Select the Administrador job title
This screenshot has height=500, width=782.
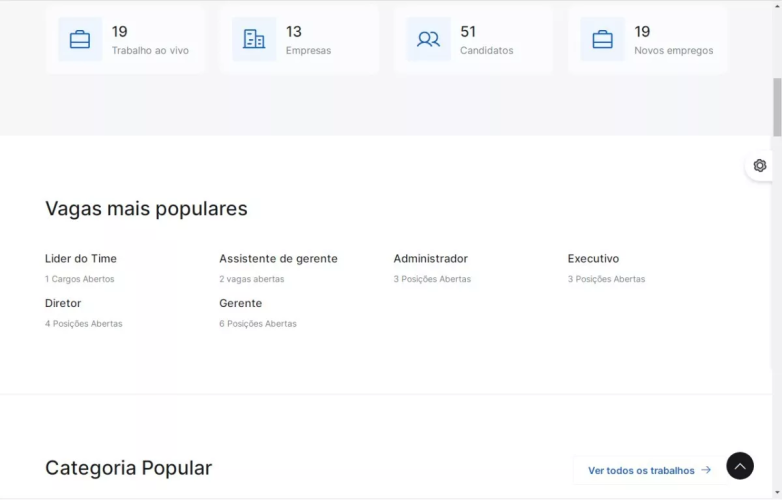tap(430, 259)
